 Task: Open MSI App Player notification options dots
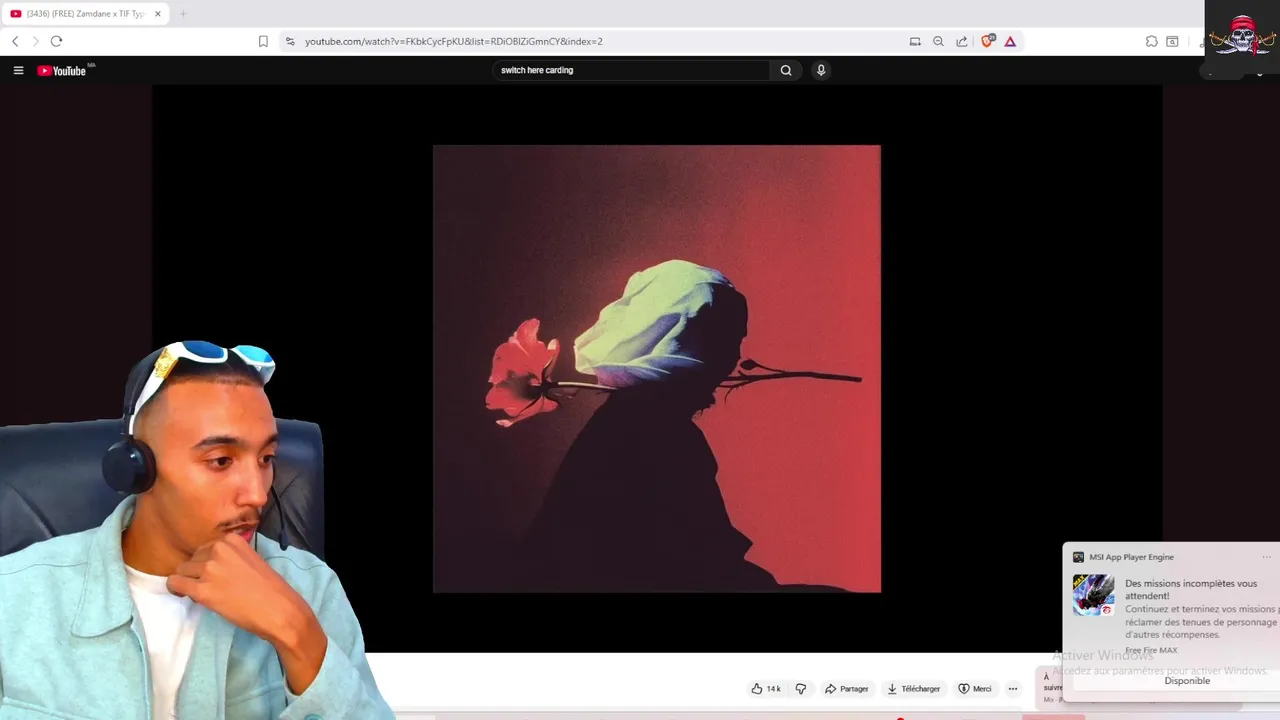[1267, 557]
